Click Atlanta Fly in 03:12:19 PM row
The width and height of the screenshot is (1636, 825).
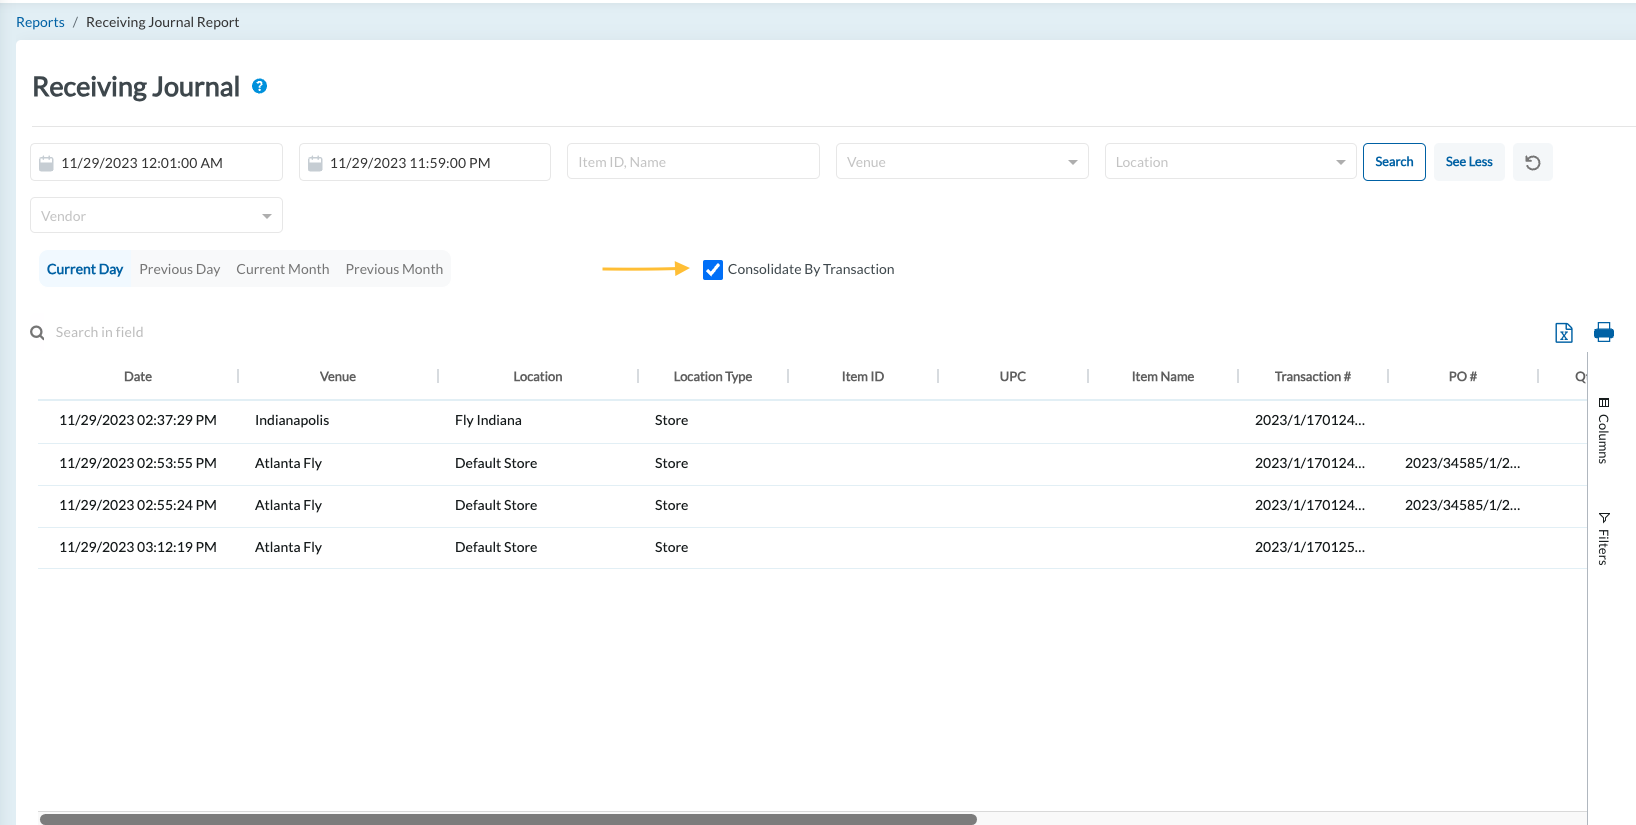click(x=288, y=548)
